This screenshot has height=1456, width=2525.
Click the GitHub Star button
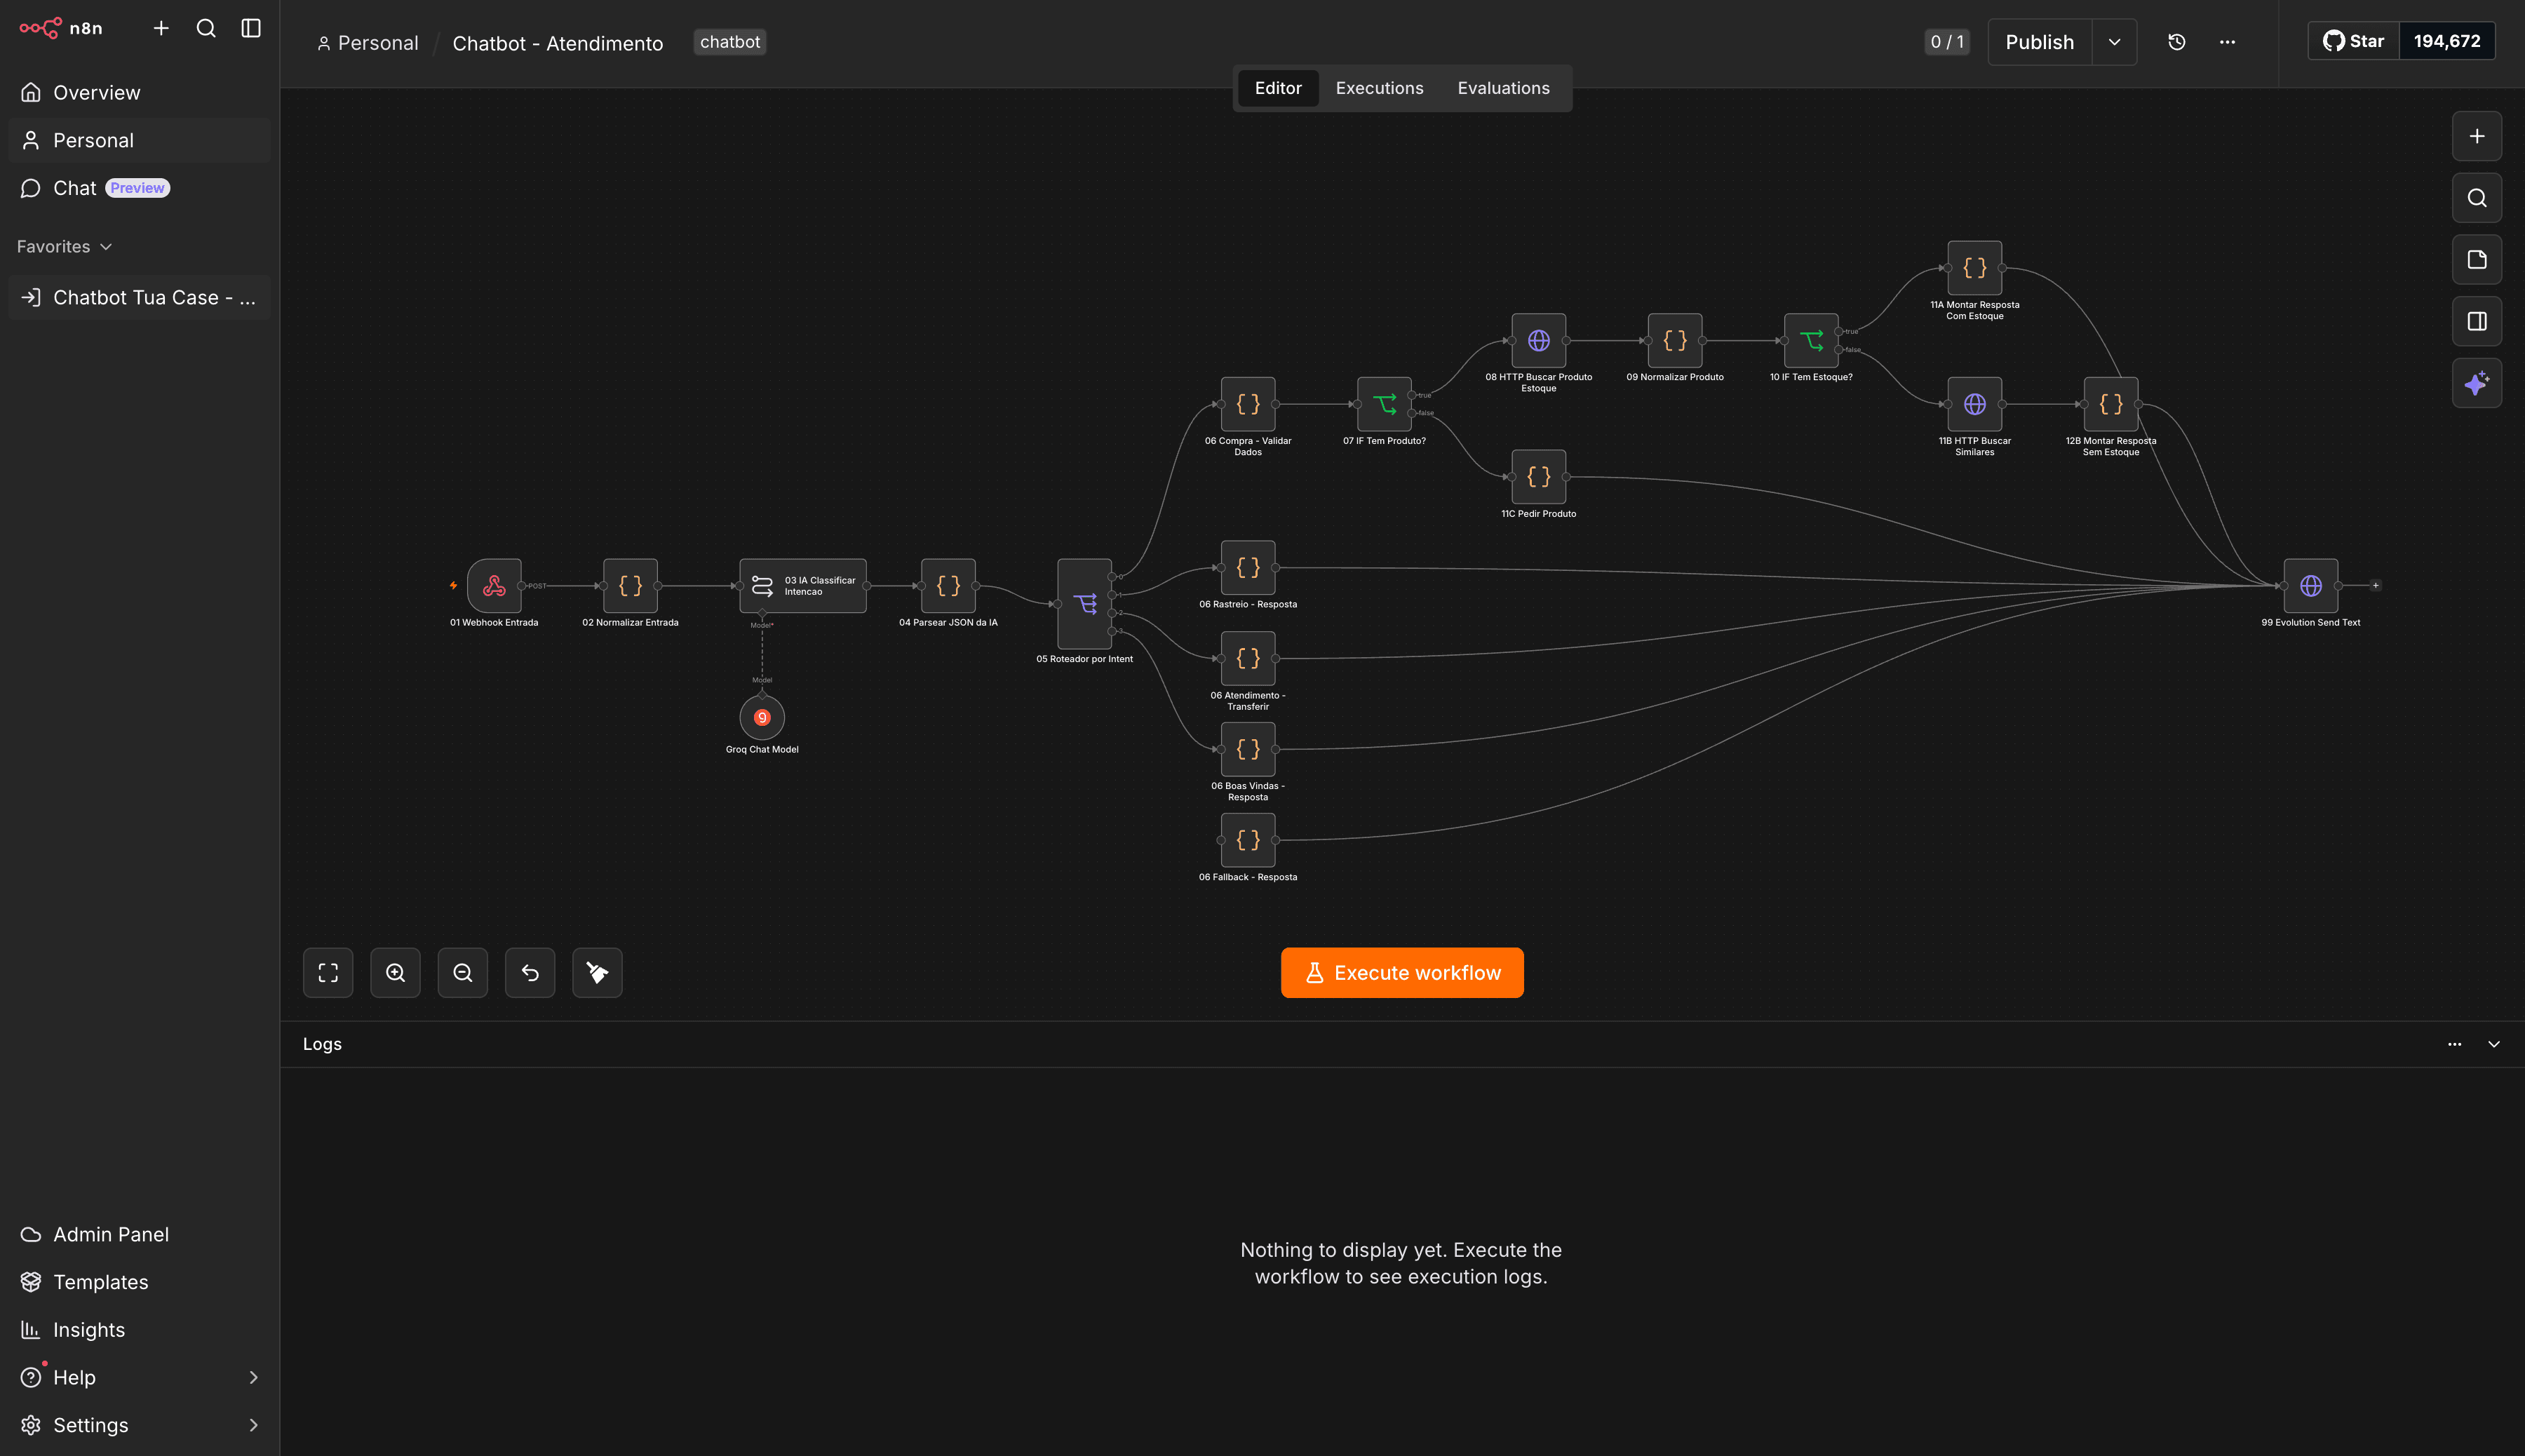point(2354,41)
